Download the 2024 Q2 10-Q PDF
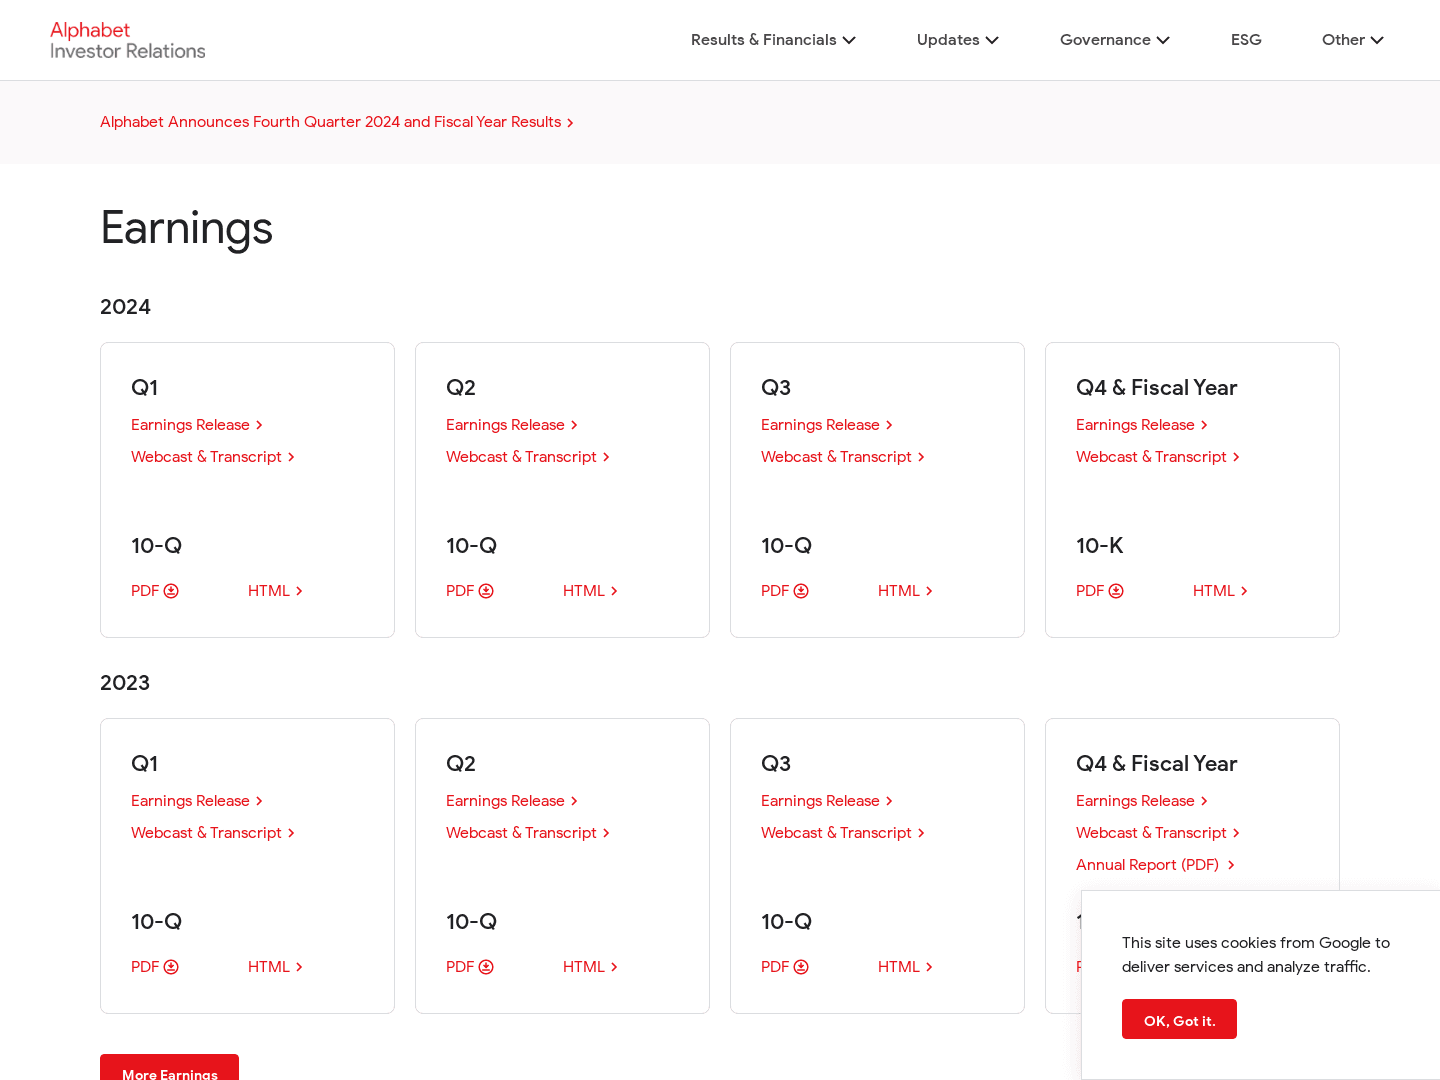 tap(469, 591)
